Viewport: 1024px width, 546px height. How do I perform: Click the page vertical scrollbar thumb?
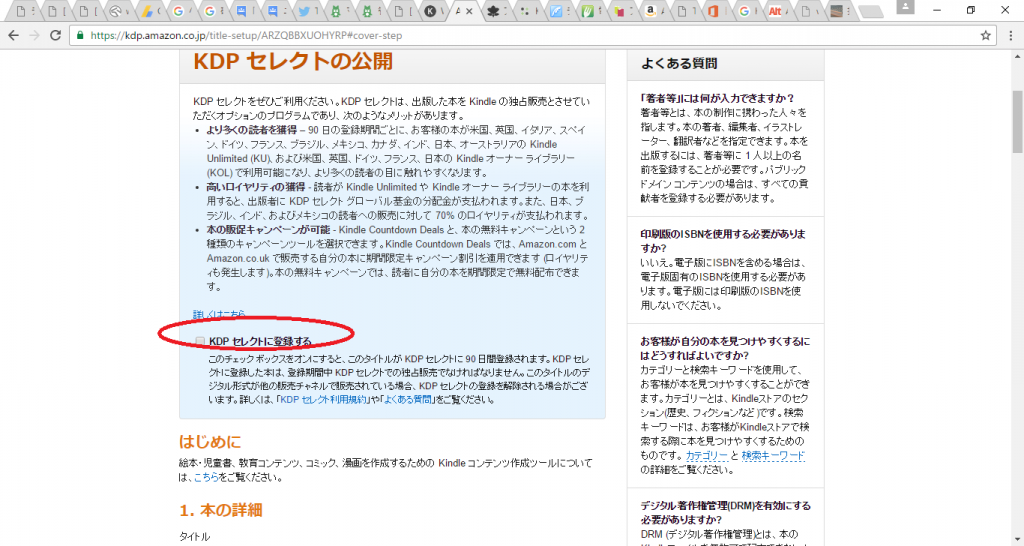click(x=1017, y=121)
